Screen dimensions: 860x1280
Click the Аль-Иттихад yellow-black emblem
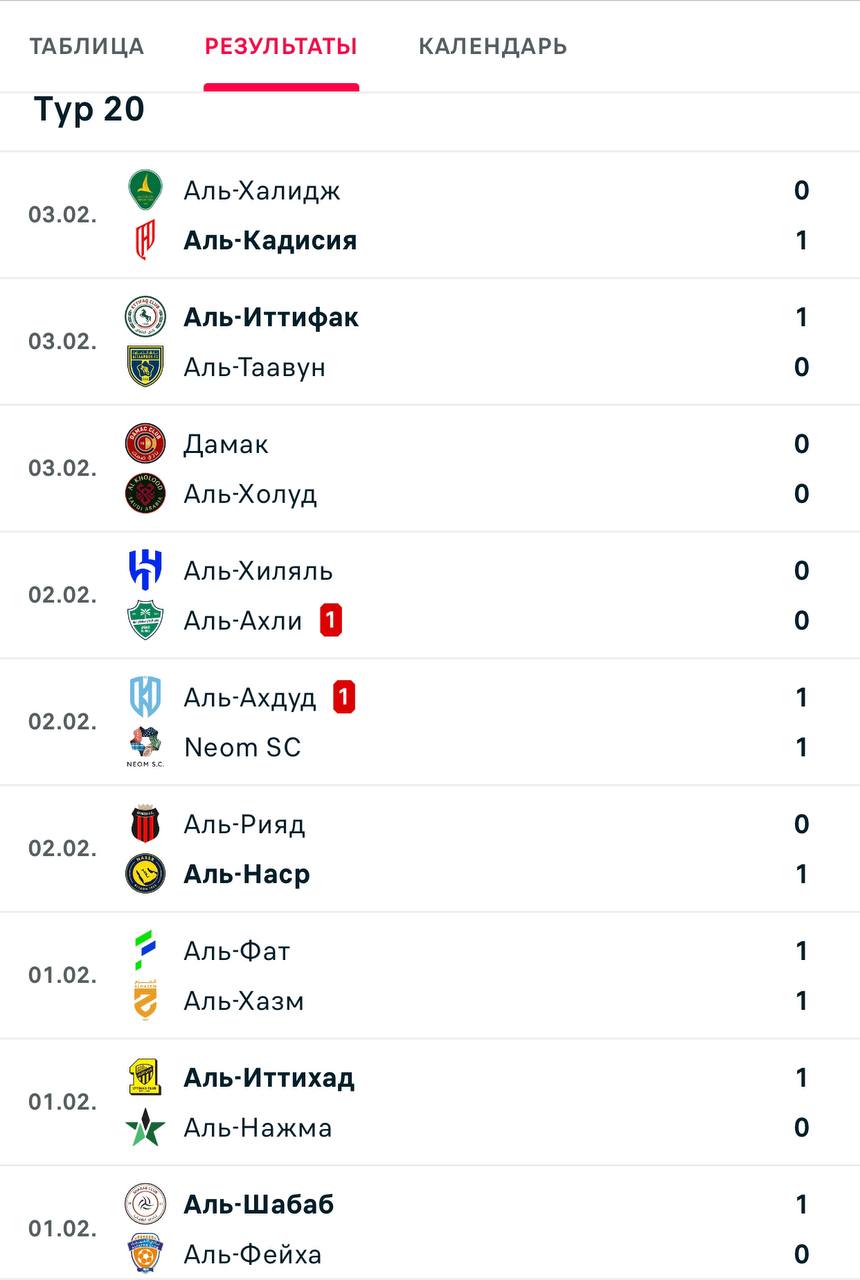[145, 1078]
